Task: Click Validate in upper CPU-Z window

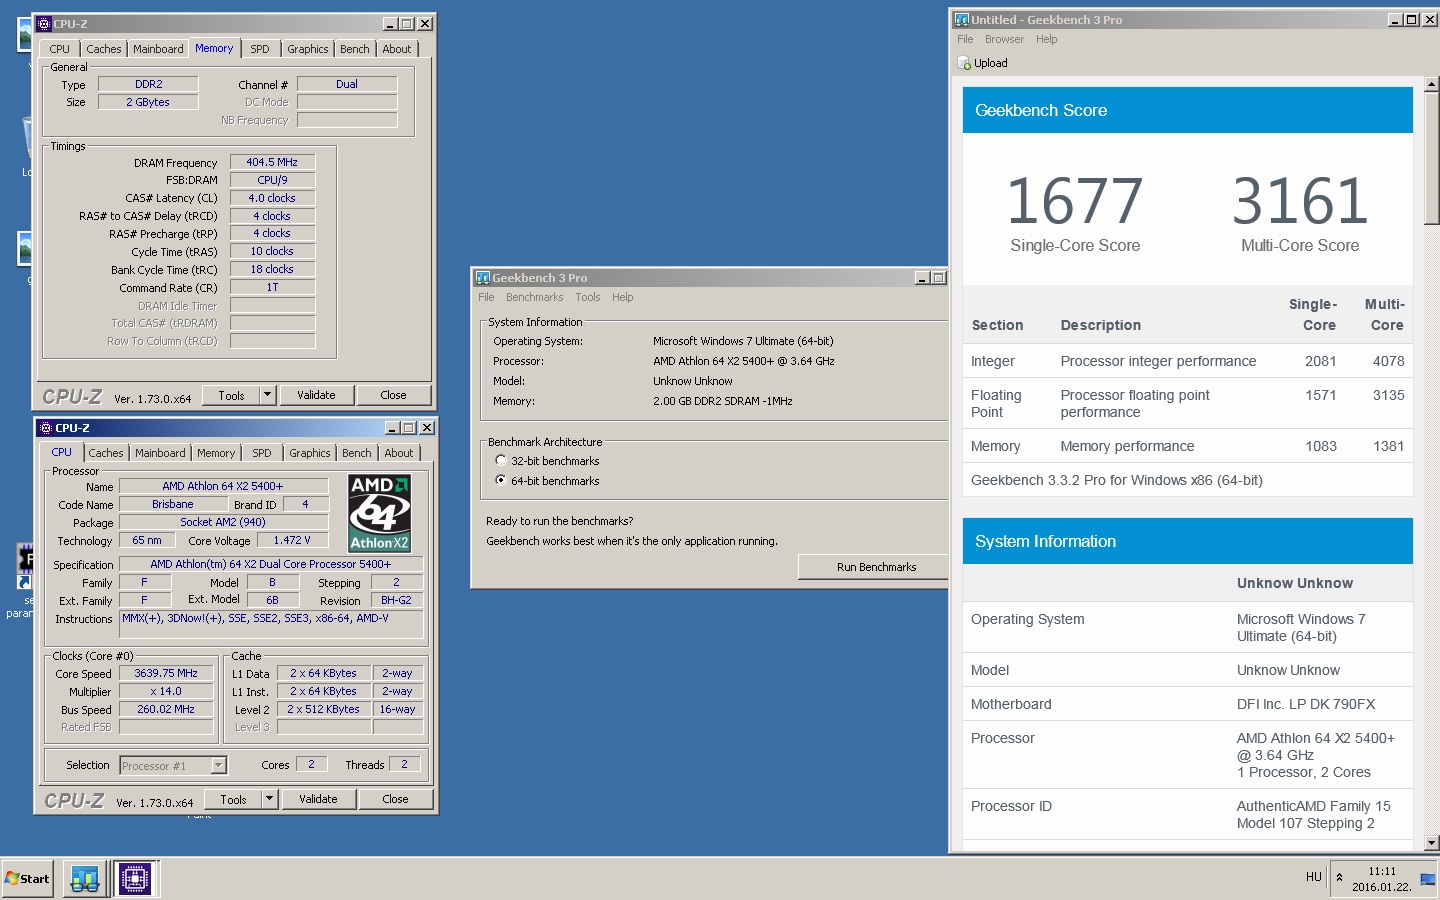Action: click(316, 395)
